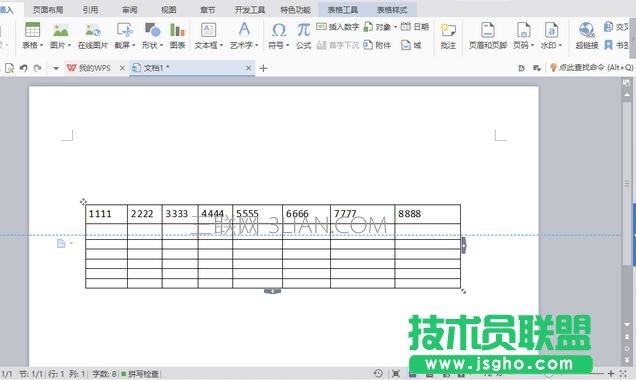Switch to the 引用 ribbon tab

pyautogui.click(x=90, y=10)
